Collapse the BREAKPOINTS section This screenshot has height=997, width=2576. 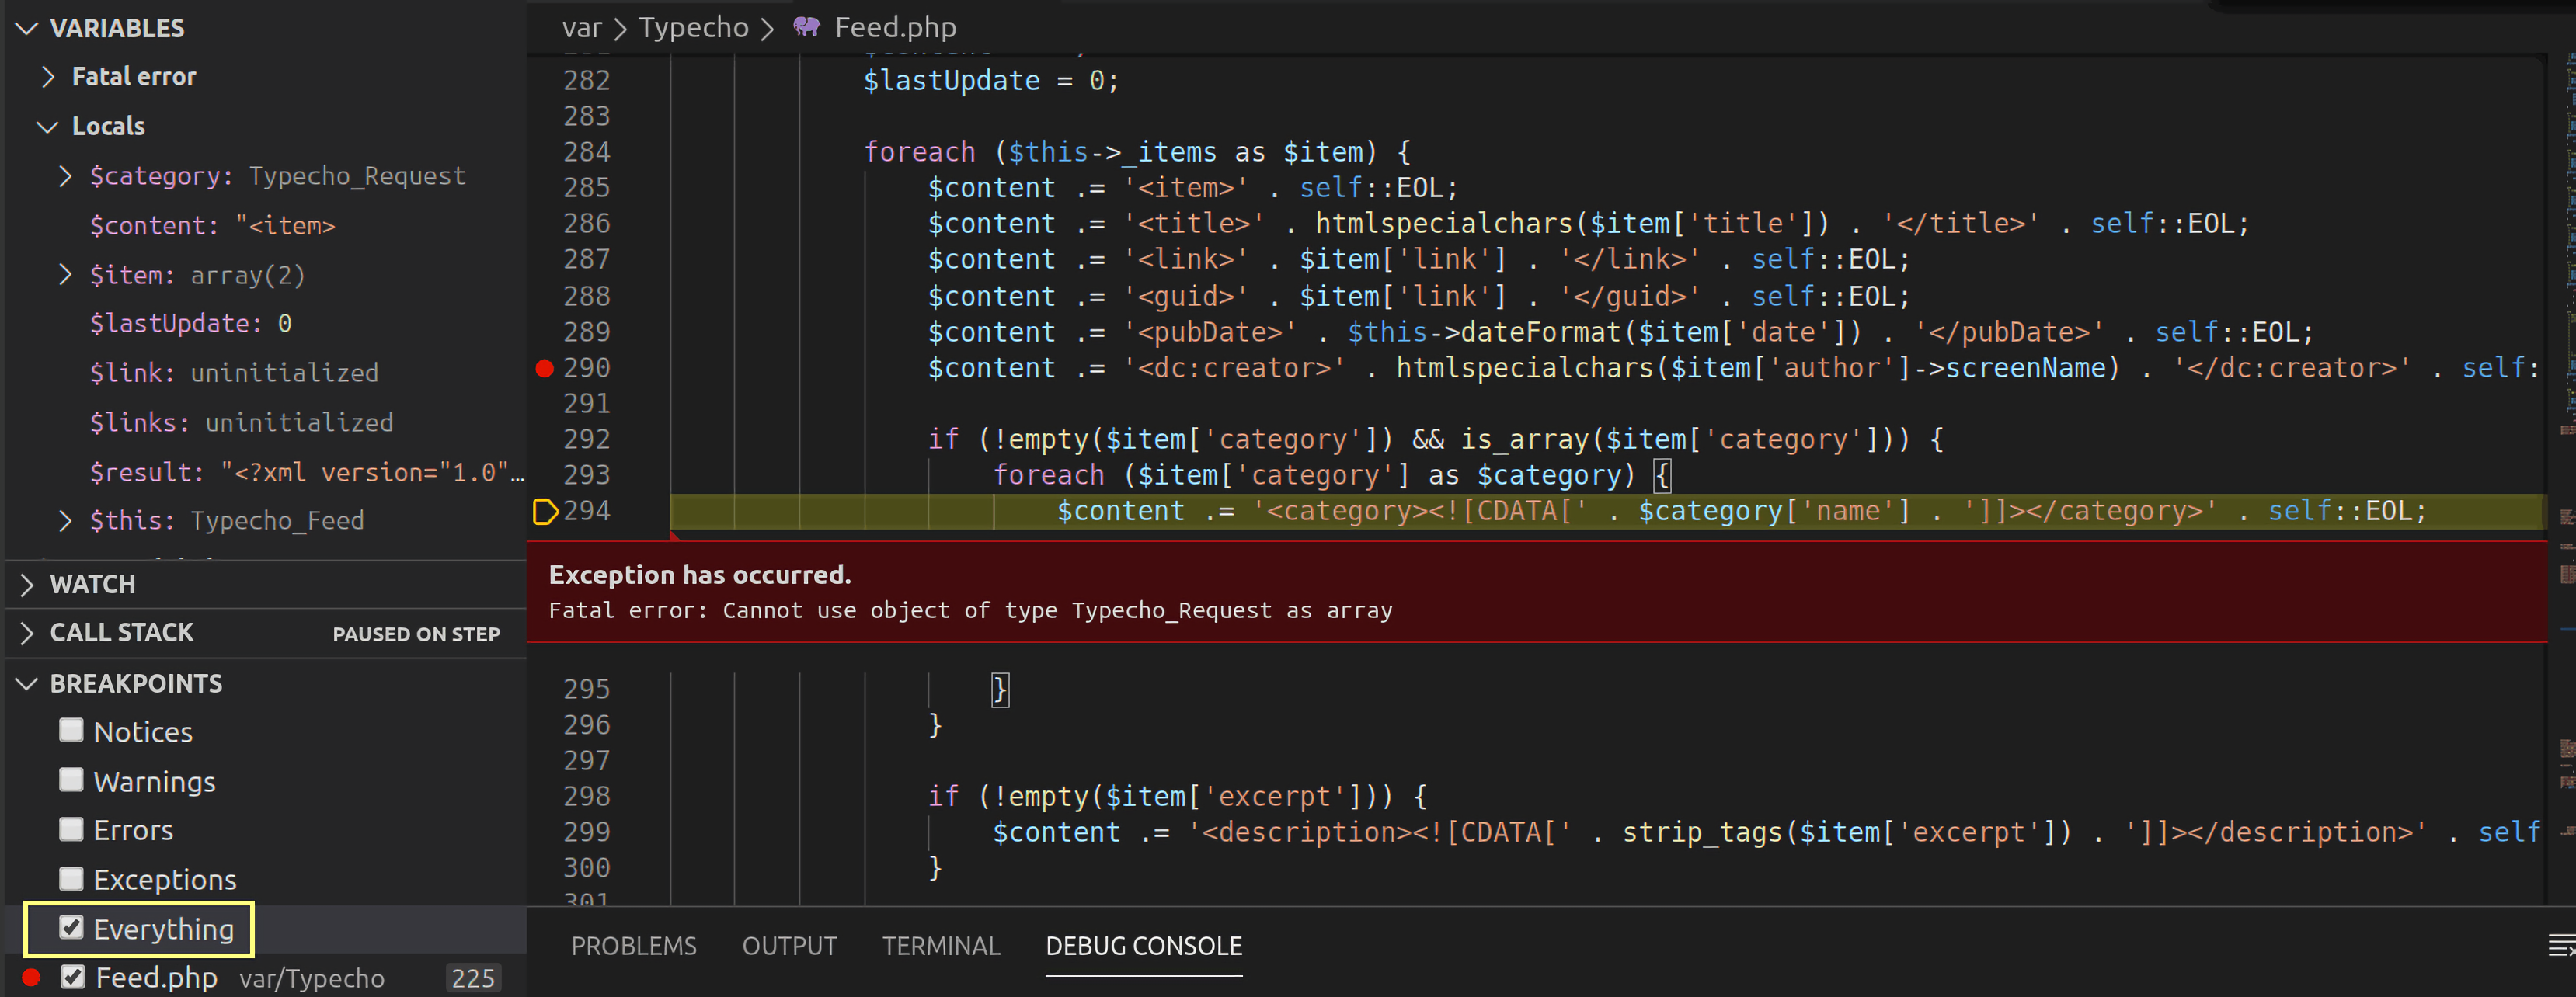tap(28, 683)
